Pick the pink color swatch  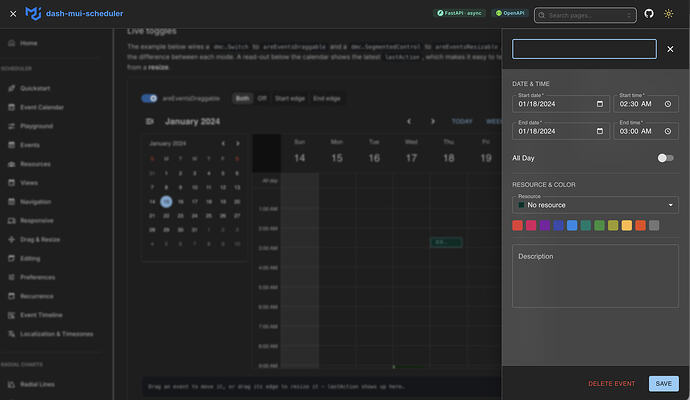tap(531, 226)
